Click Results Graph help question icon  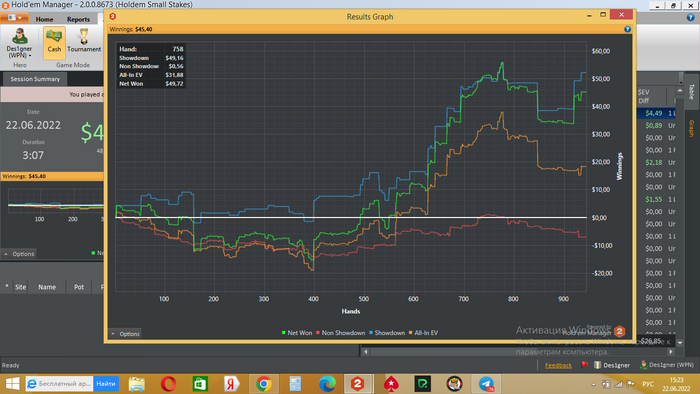click(627, 29)
